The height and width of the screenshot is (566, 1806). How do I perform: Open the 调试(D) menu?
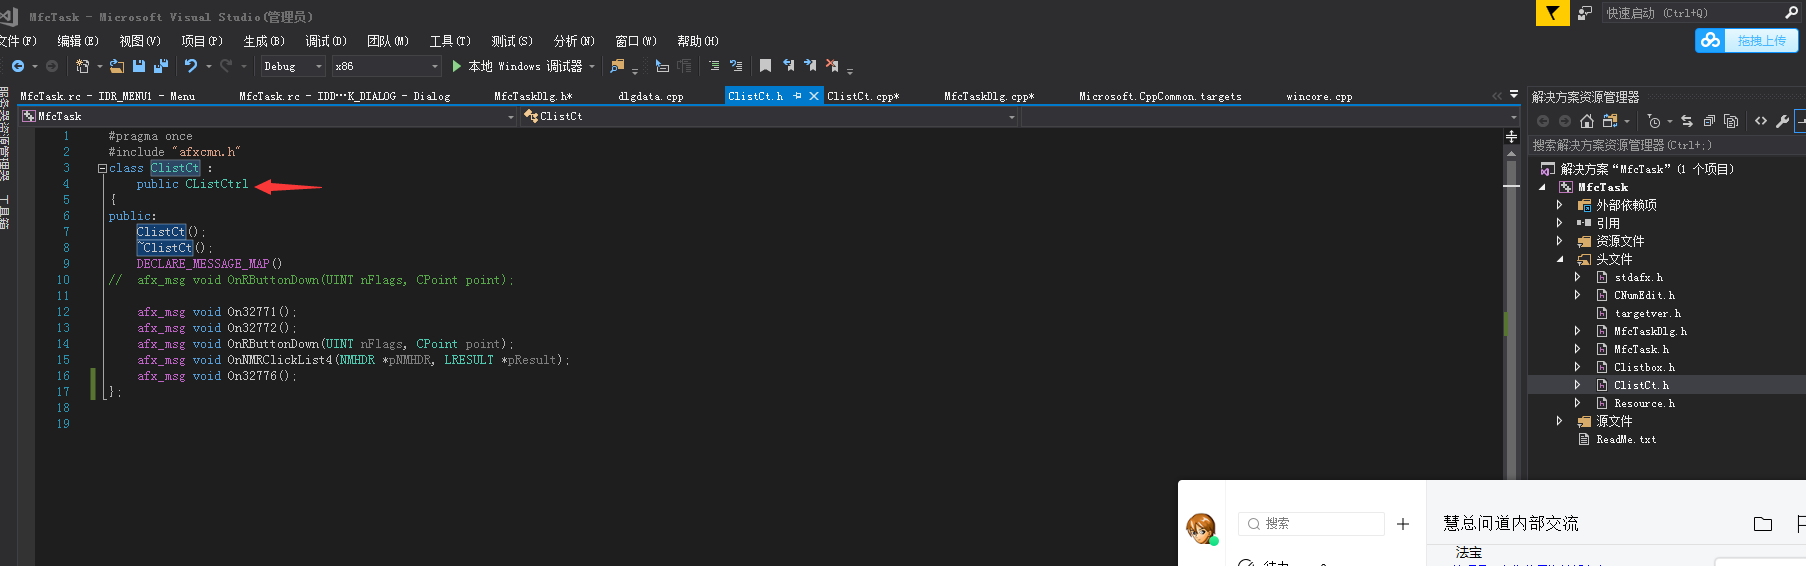[x=326, y=41]
